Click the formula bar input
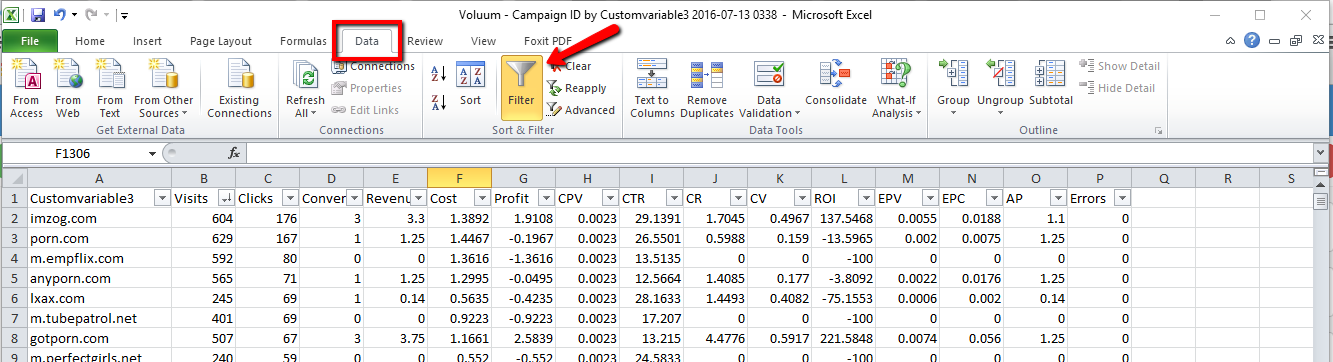Image resolution: width=1333 pixels, height=362 pixels. point(778,153)
